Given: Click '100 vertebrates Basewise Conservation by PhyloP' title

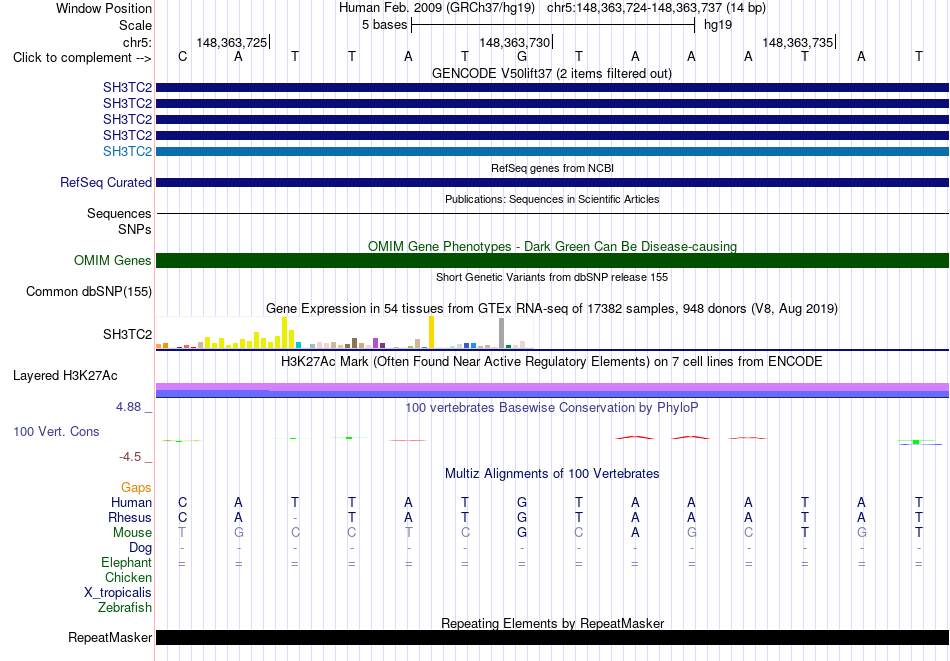Looking at the screenshot, I should [552, 408].
